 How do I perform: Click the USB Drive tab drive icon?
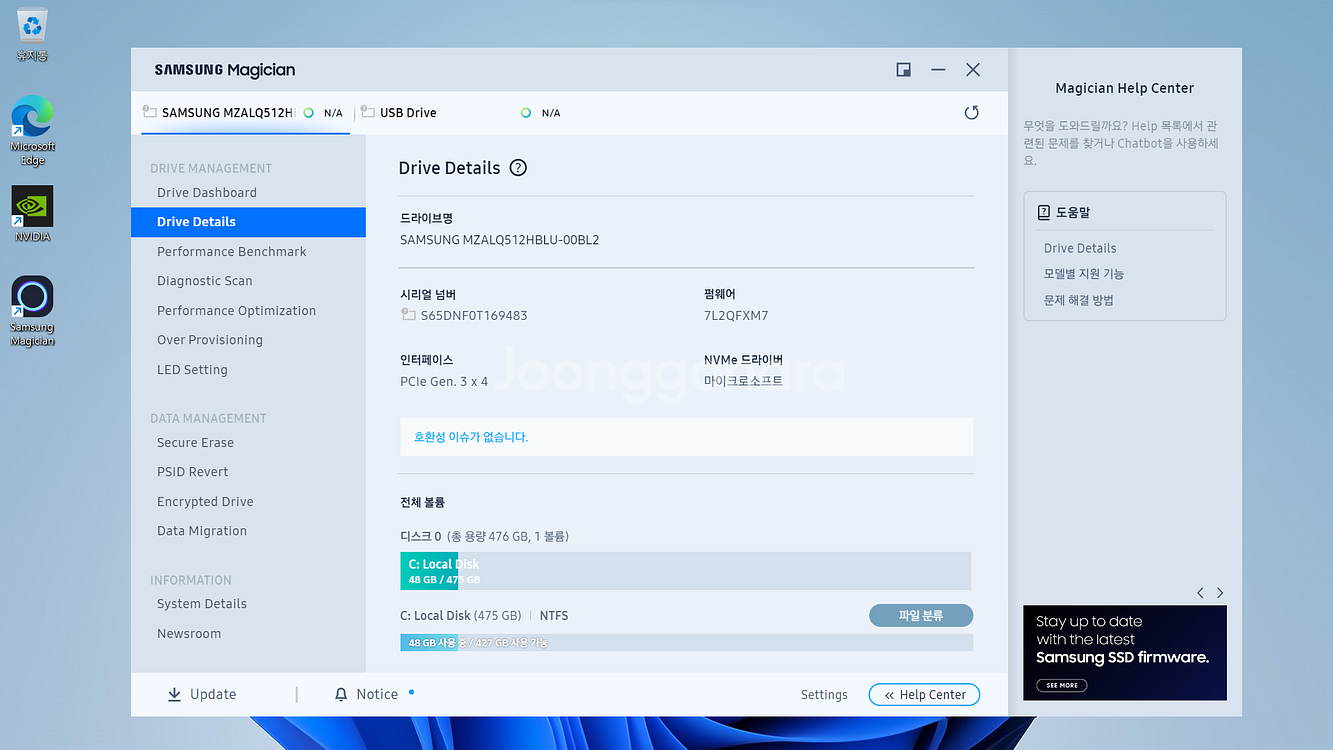(368, 112)
